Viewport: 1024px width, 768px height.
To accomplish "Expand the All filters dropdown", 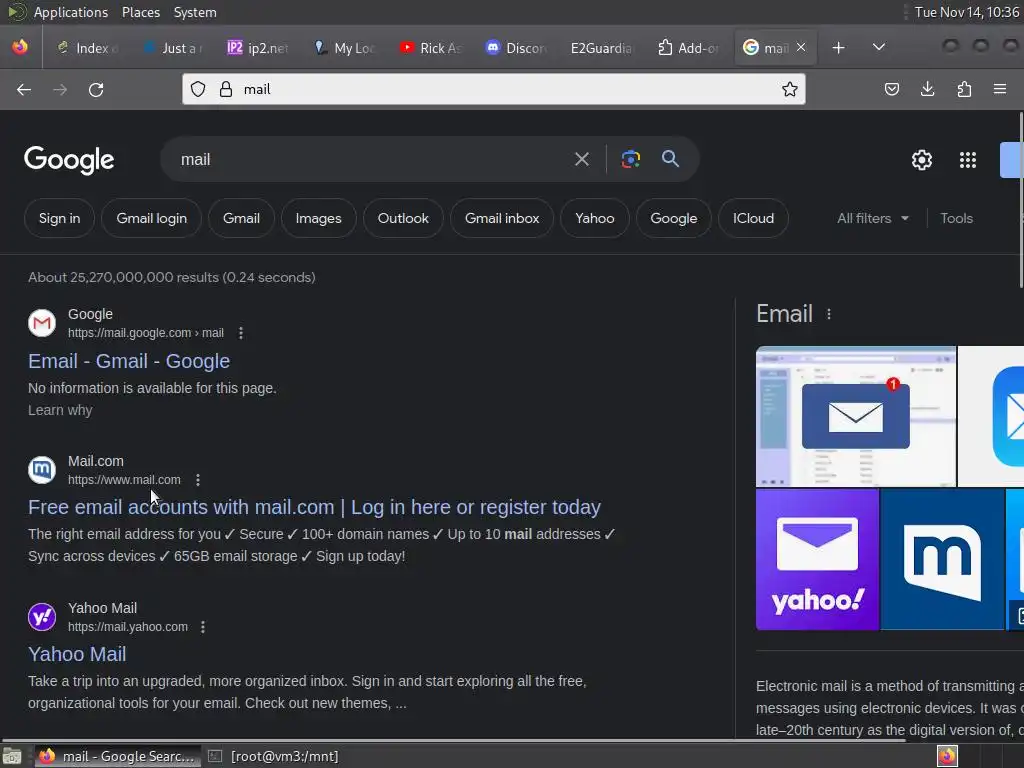I will [872, 218].
